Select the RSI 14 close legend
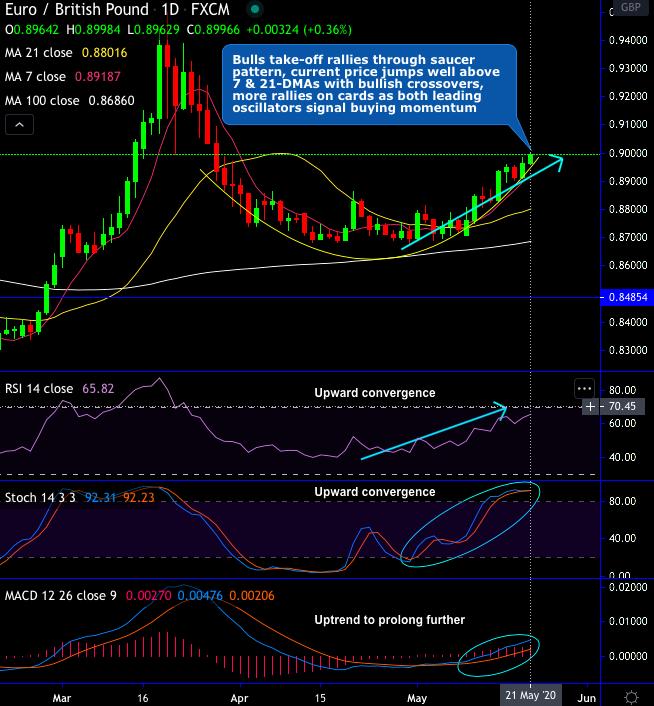 [x=39, y=389]
